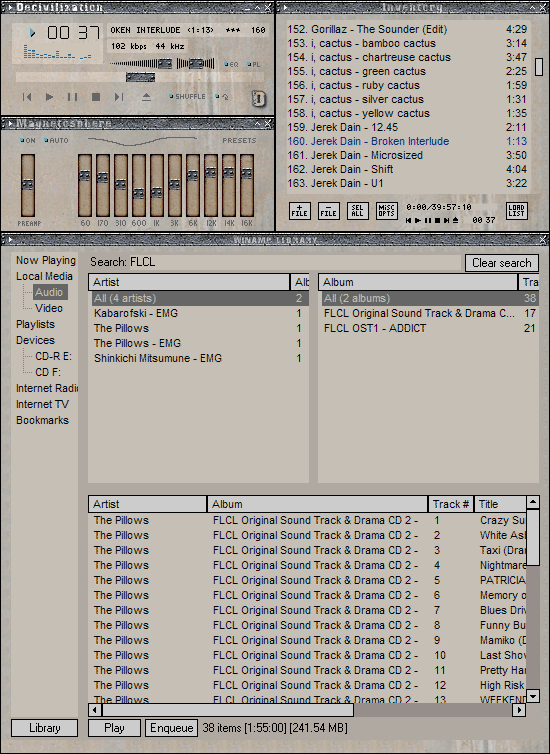Click the balance slider in main player

click(196, 63)
